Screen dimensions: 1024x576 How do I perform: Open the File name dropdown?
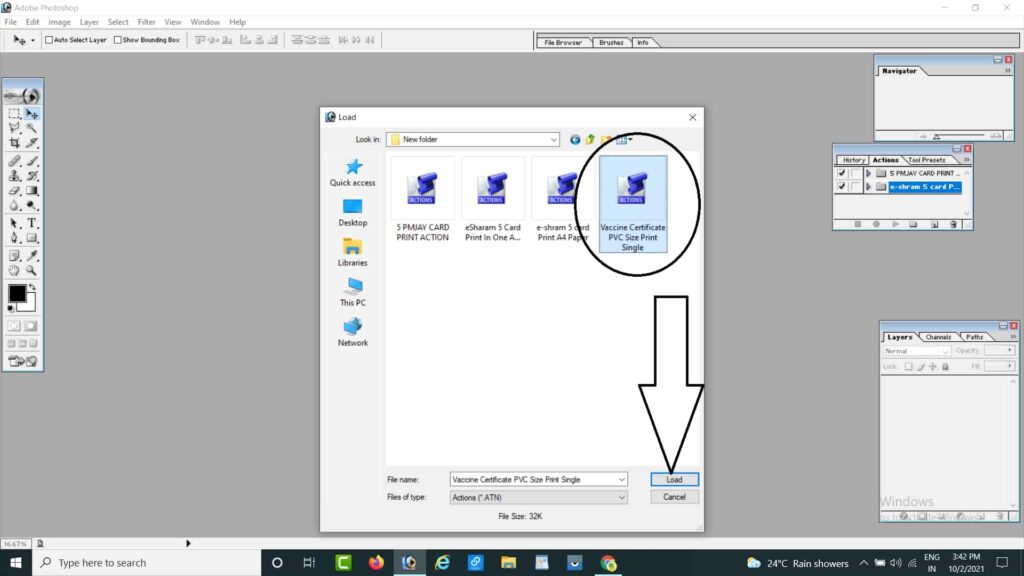coord(621,479)
